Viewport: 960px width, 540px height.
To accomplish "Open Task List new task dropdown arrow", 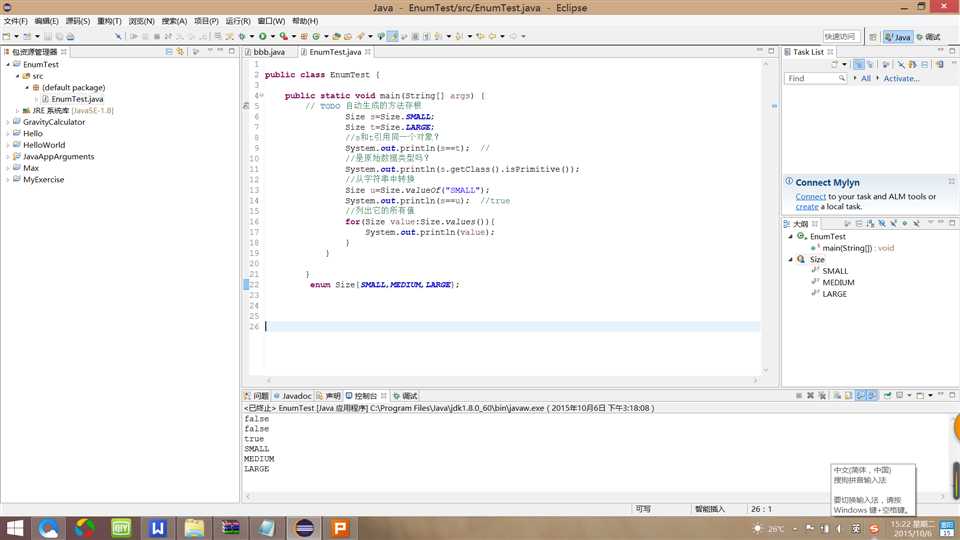I will (x=844, y=64).
